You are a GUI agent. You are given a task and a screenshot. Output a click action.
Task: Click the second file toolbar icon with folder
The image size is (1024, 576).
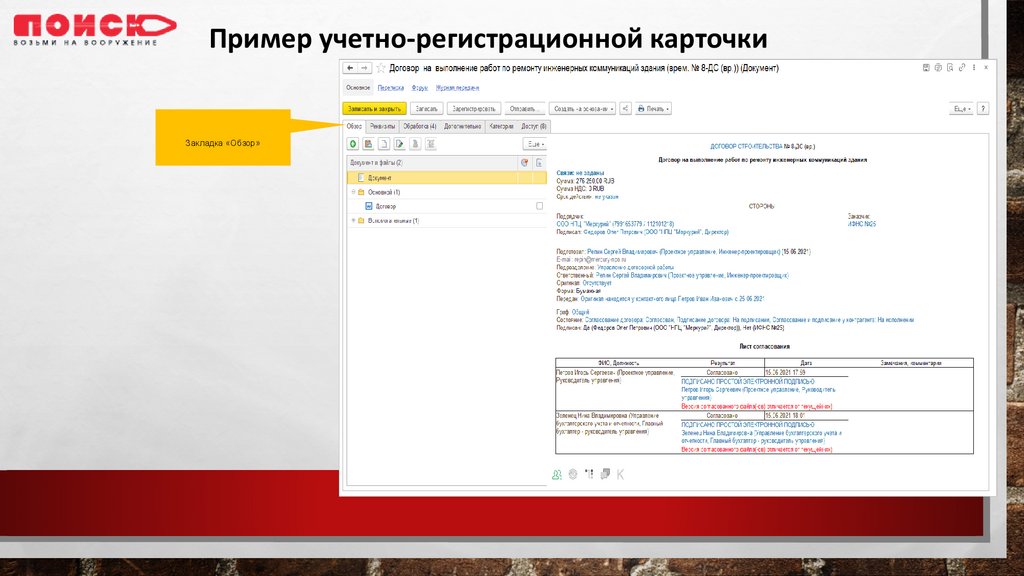368,144
